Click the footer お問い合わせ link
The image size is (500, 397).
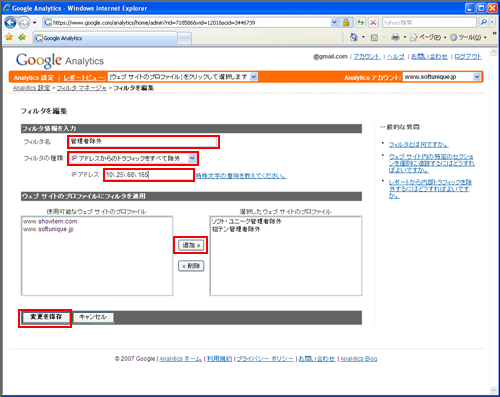tap(316, 359)
